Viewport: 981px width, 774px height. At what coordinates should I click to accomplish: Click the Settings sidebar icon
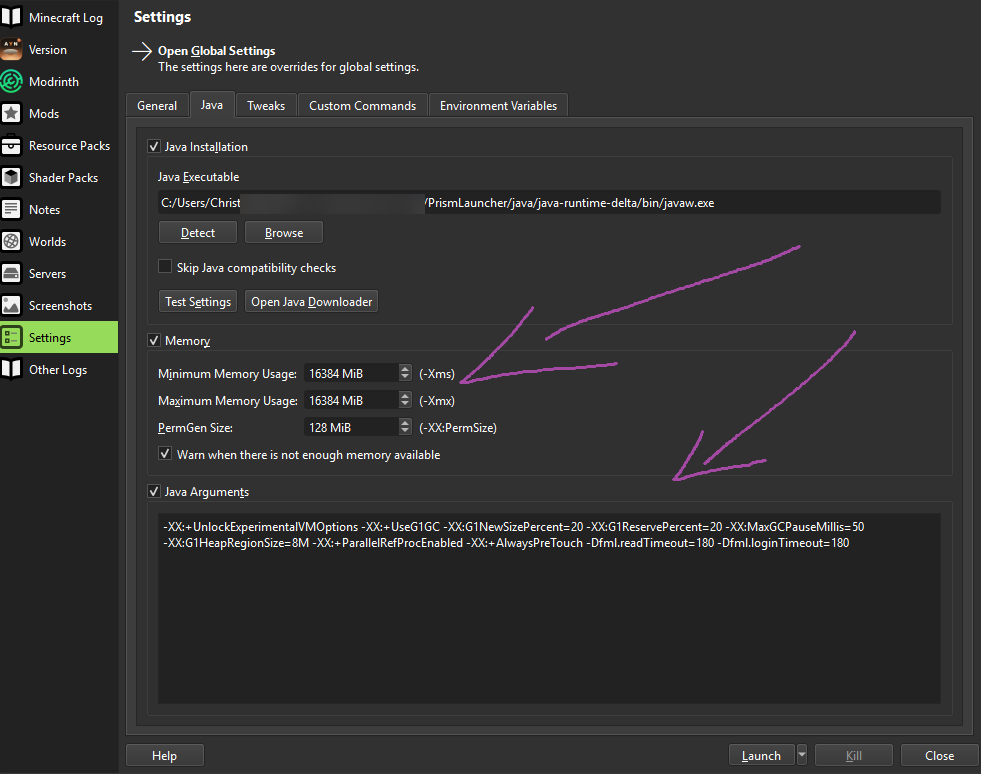[11, 337]
